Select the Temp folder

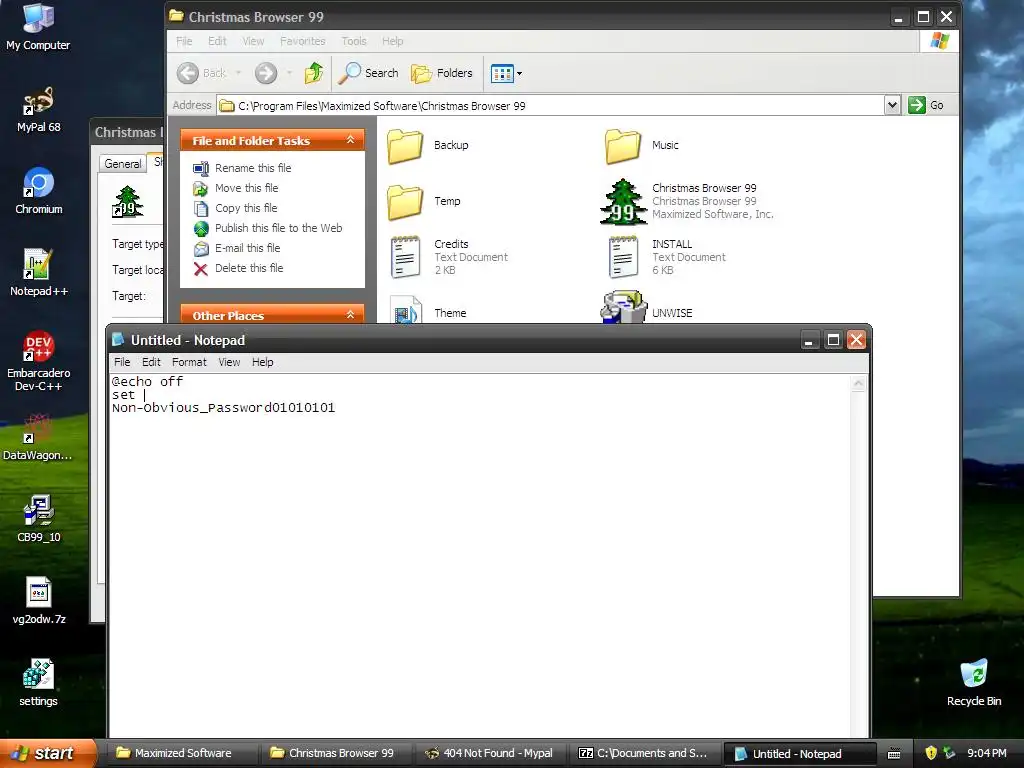(x=424, y=202)
